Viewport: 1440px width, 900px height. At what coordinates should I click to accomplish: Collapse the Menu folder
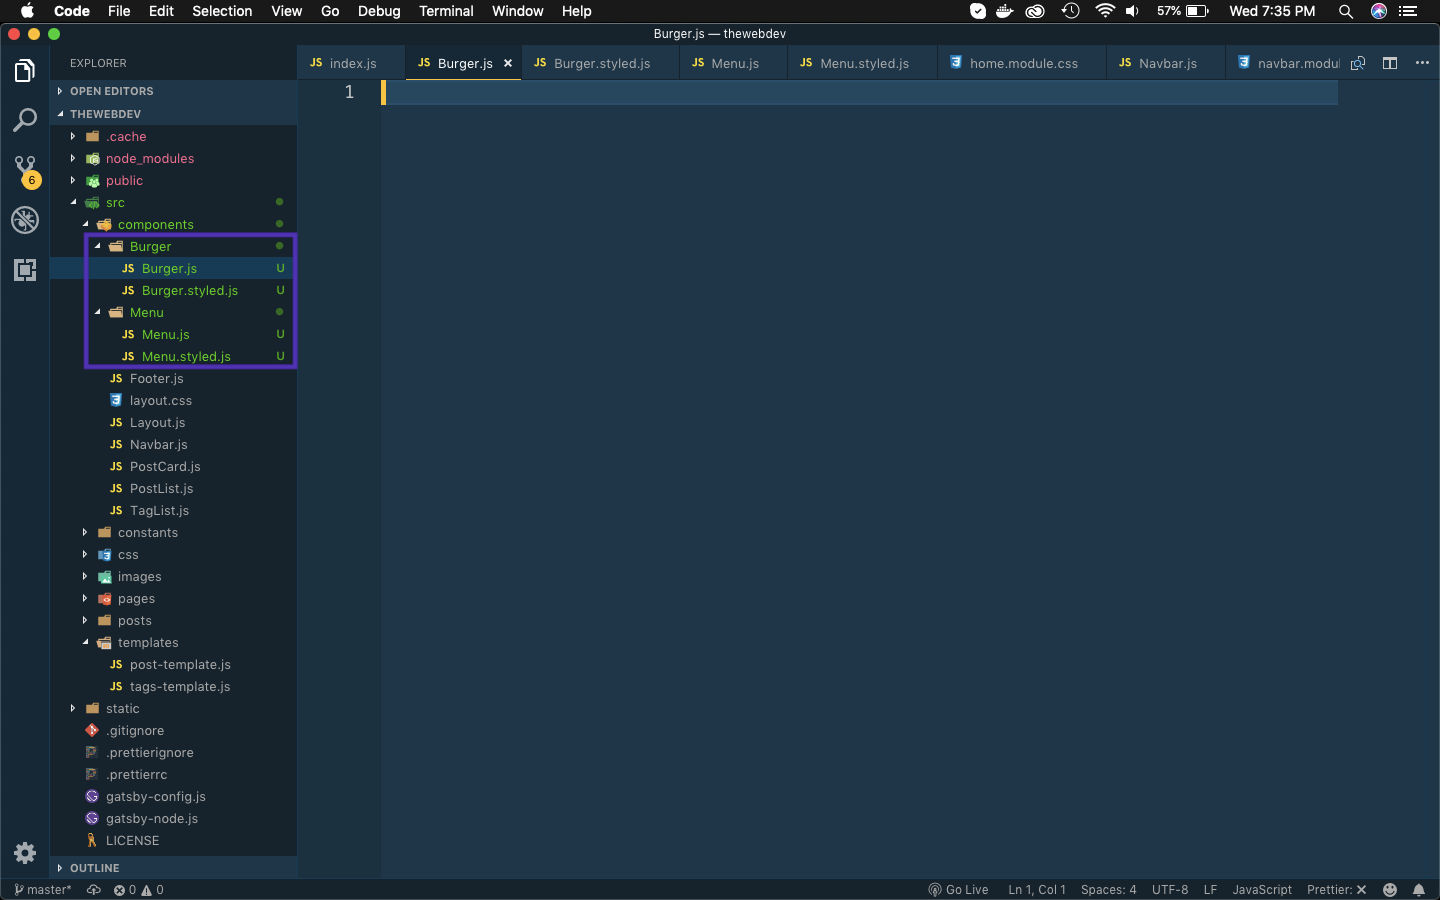click(x=173, y=312)
